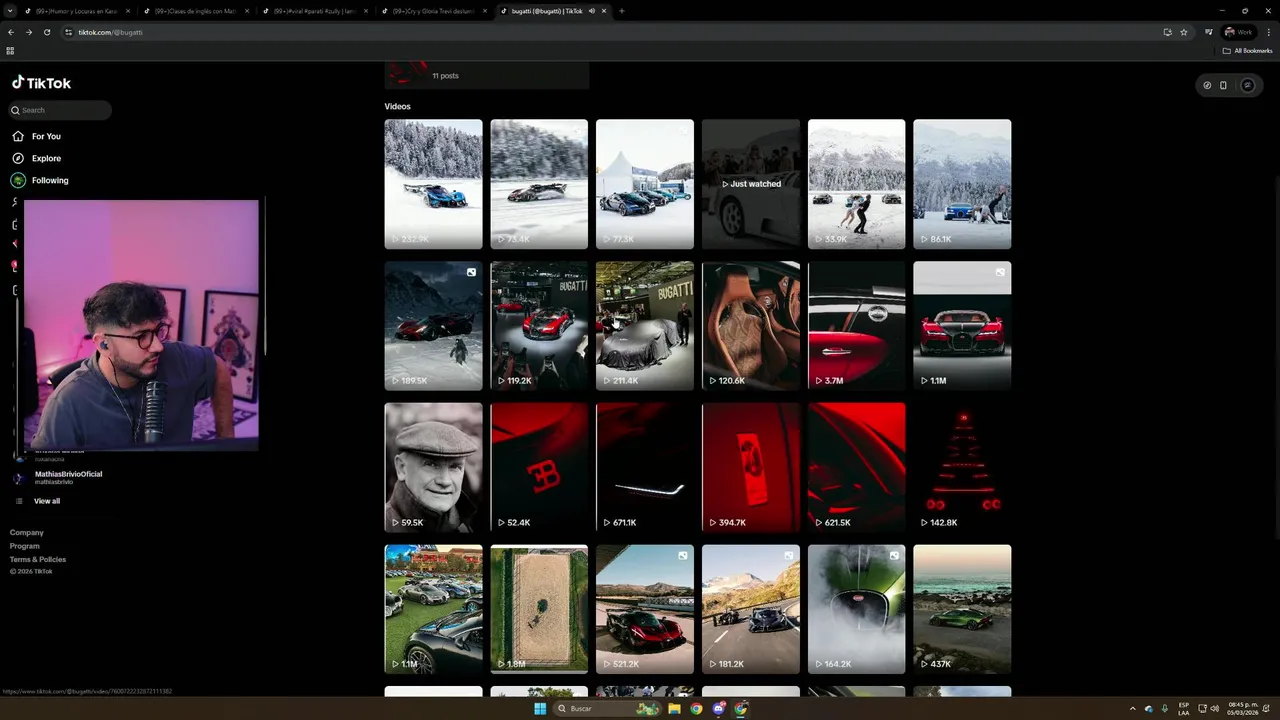The width and height of the screenshot is (1280, 720).
Task: Open the video with 73.4K views
Action: 539,184
